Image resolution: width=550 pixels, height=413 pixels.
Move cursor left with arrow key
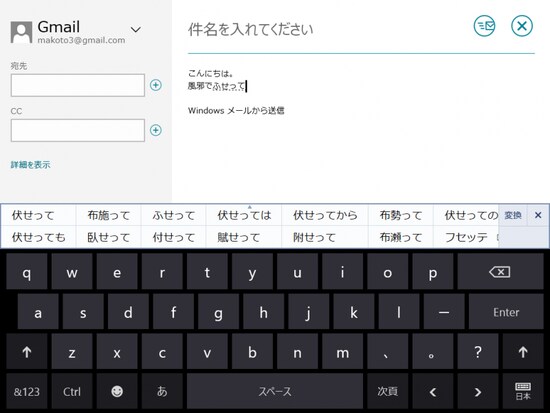[x=433, y=391]
